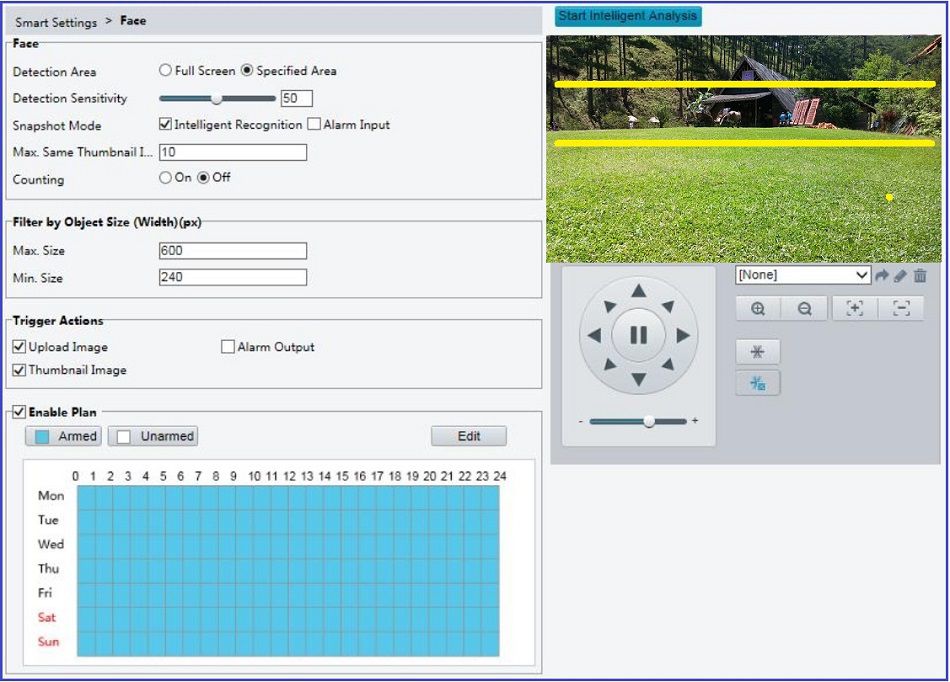Pan camera right with PTZ arrow
This screenshot has width=950, height=682.
pyautogui.click(x=683, y=335)
